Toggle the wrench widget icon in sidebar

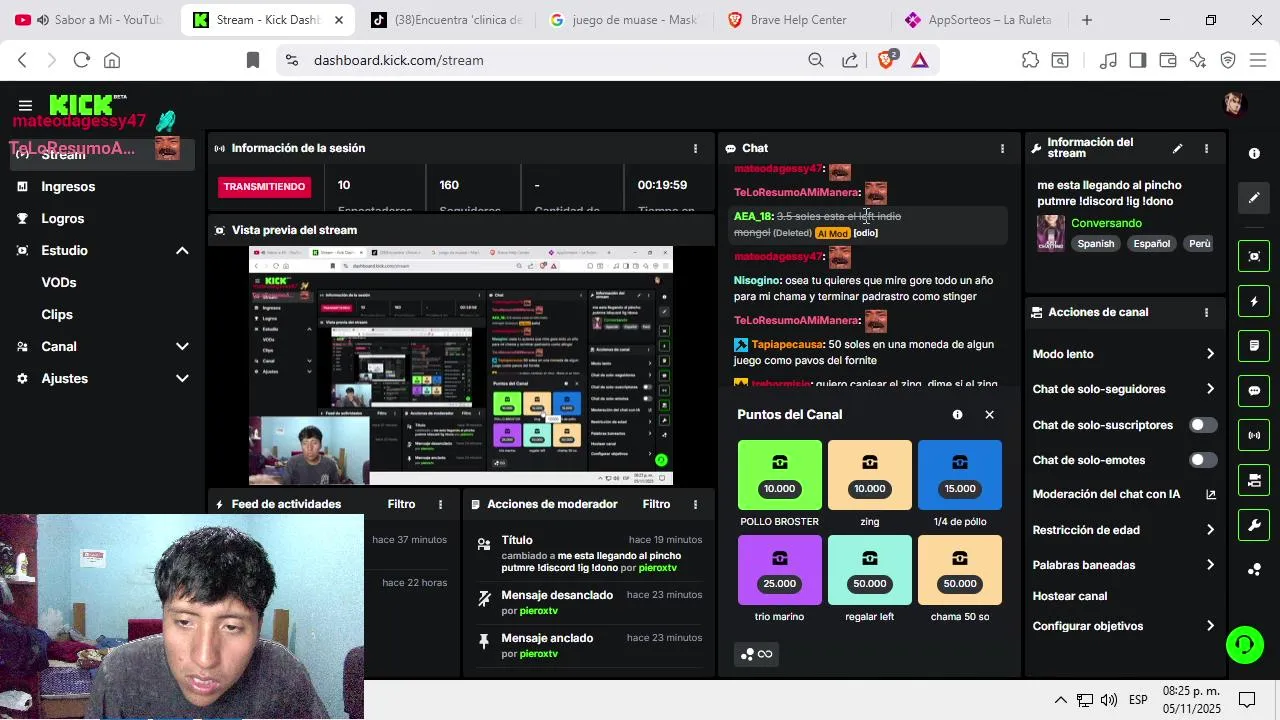[x=1254, y=525]
